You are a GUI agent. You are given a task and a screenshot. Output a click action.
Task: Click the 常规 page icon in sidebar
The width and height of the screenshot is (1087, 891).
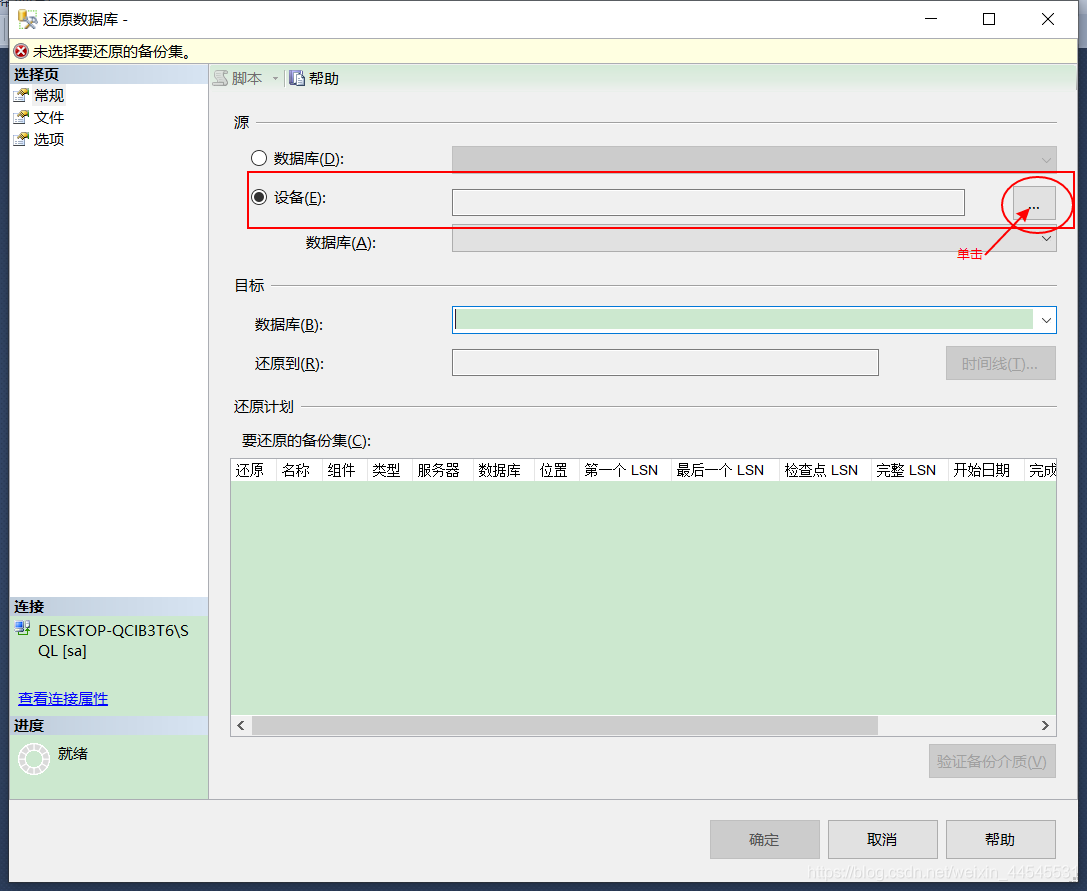pos(22,95)
